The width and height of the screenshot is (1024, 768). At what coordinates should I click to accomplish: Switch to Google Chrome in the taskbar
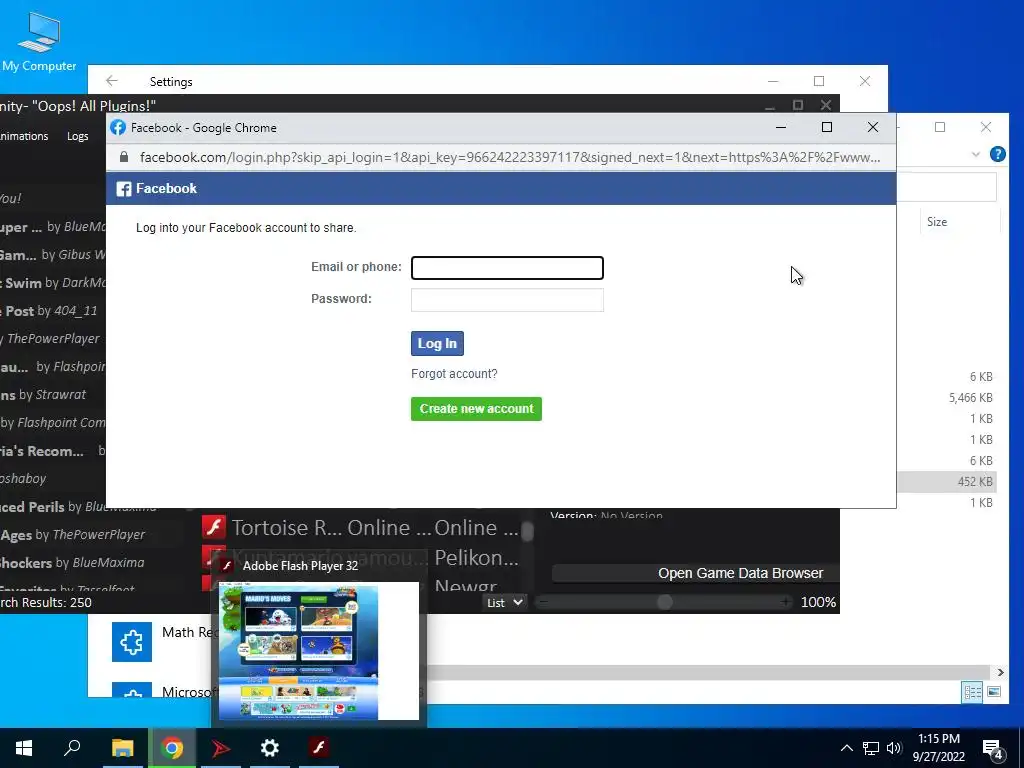coord(172,748)
